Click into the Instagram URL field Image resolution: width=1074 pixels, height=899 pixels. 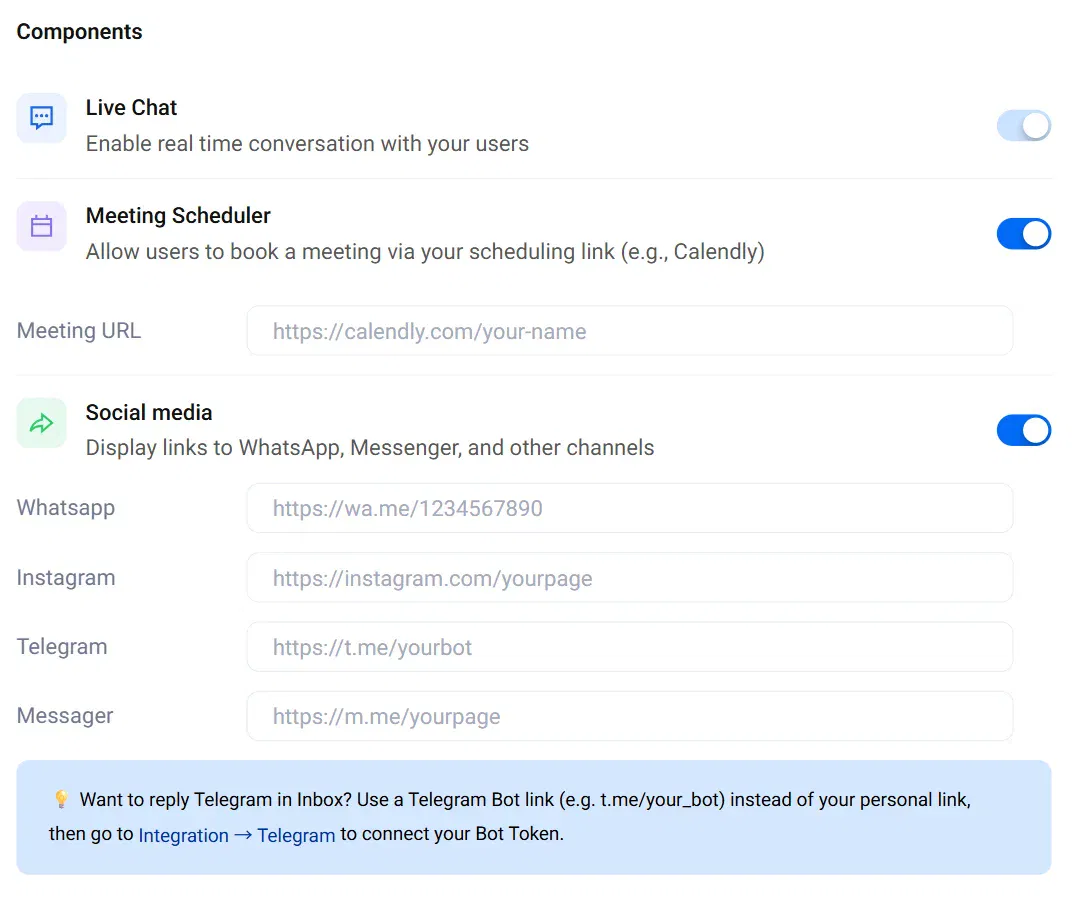[x=629, y=578]
